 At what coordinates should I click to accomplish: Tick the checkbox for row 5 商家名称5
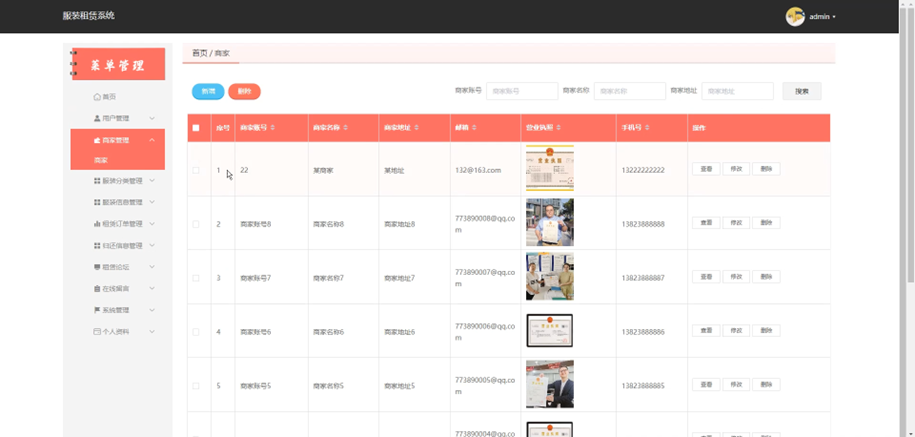(196, 386)
